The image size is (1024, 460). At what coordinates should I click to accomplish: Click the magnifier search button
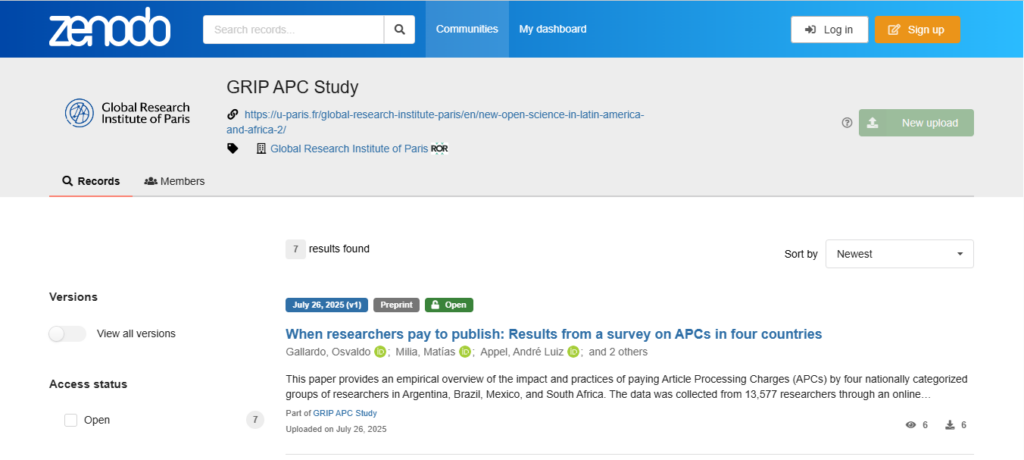click(x=399, y=29)
